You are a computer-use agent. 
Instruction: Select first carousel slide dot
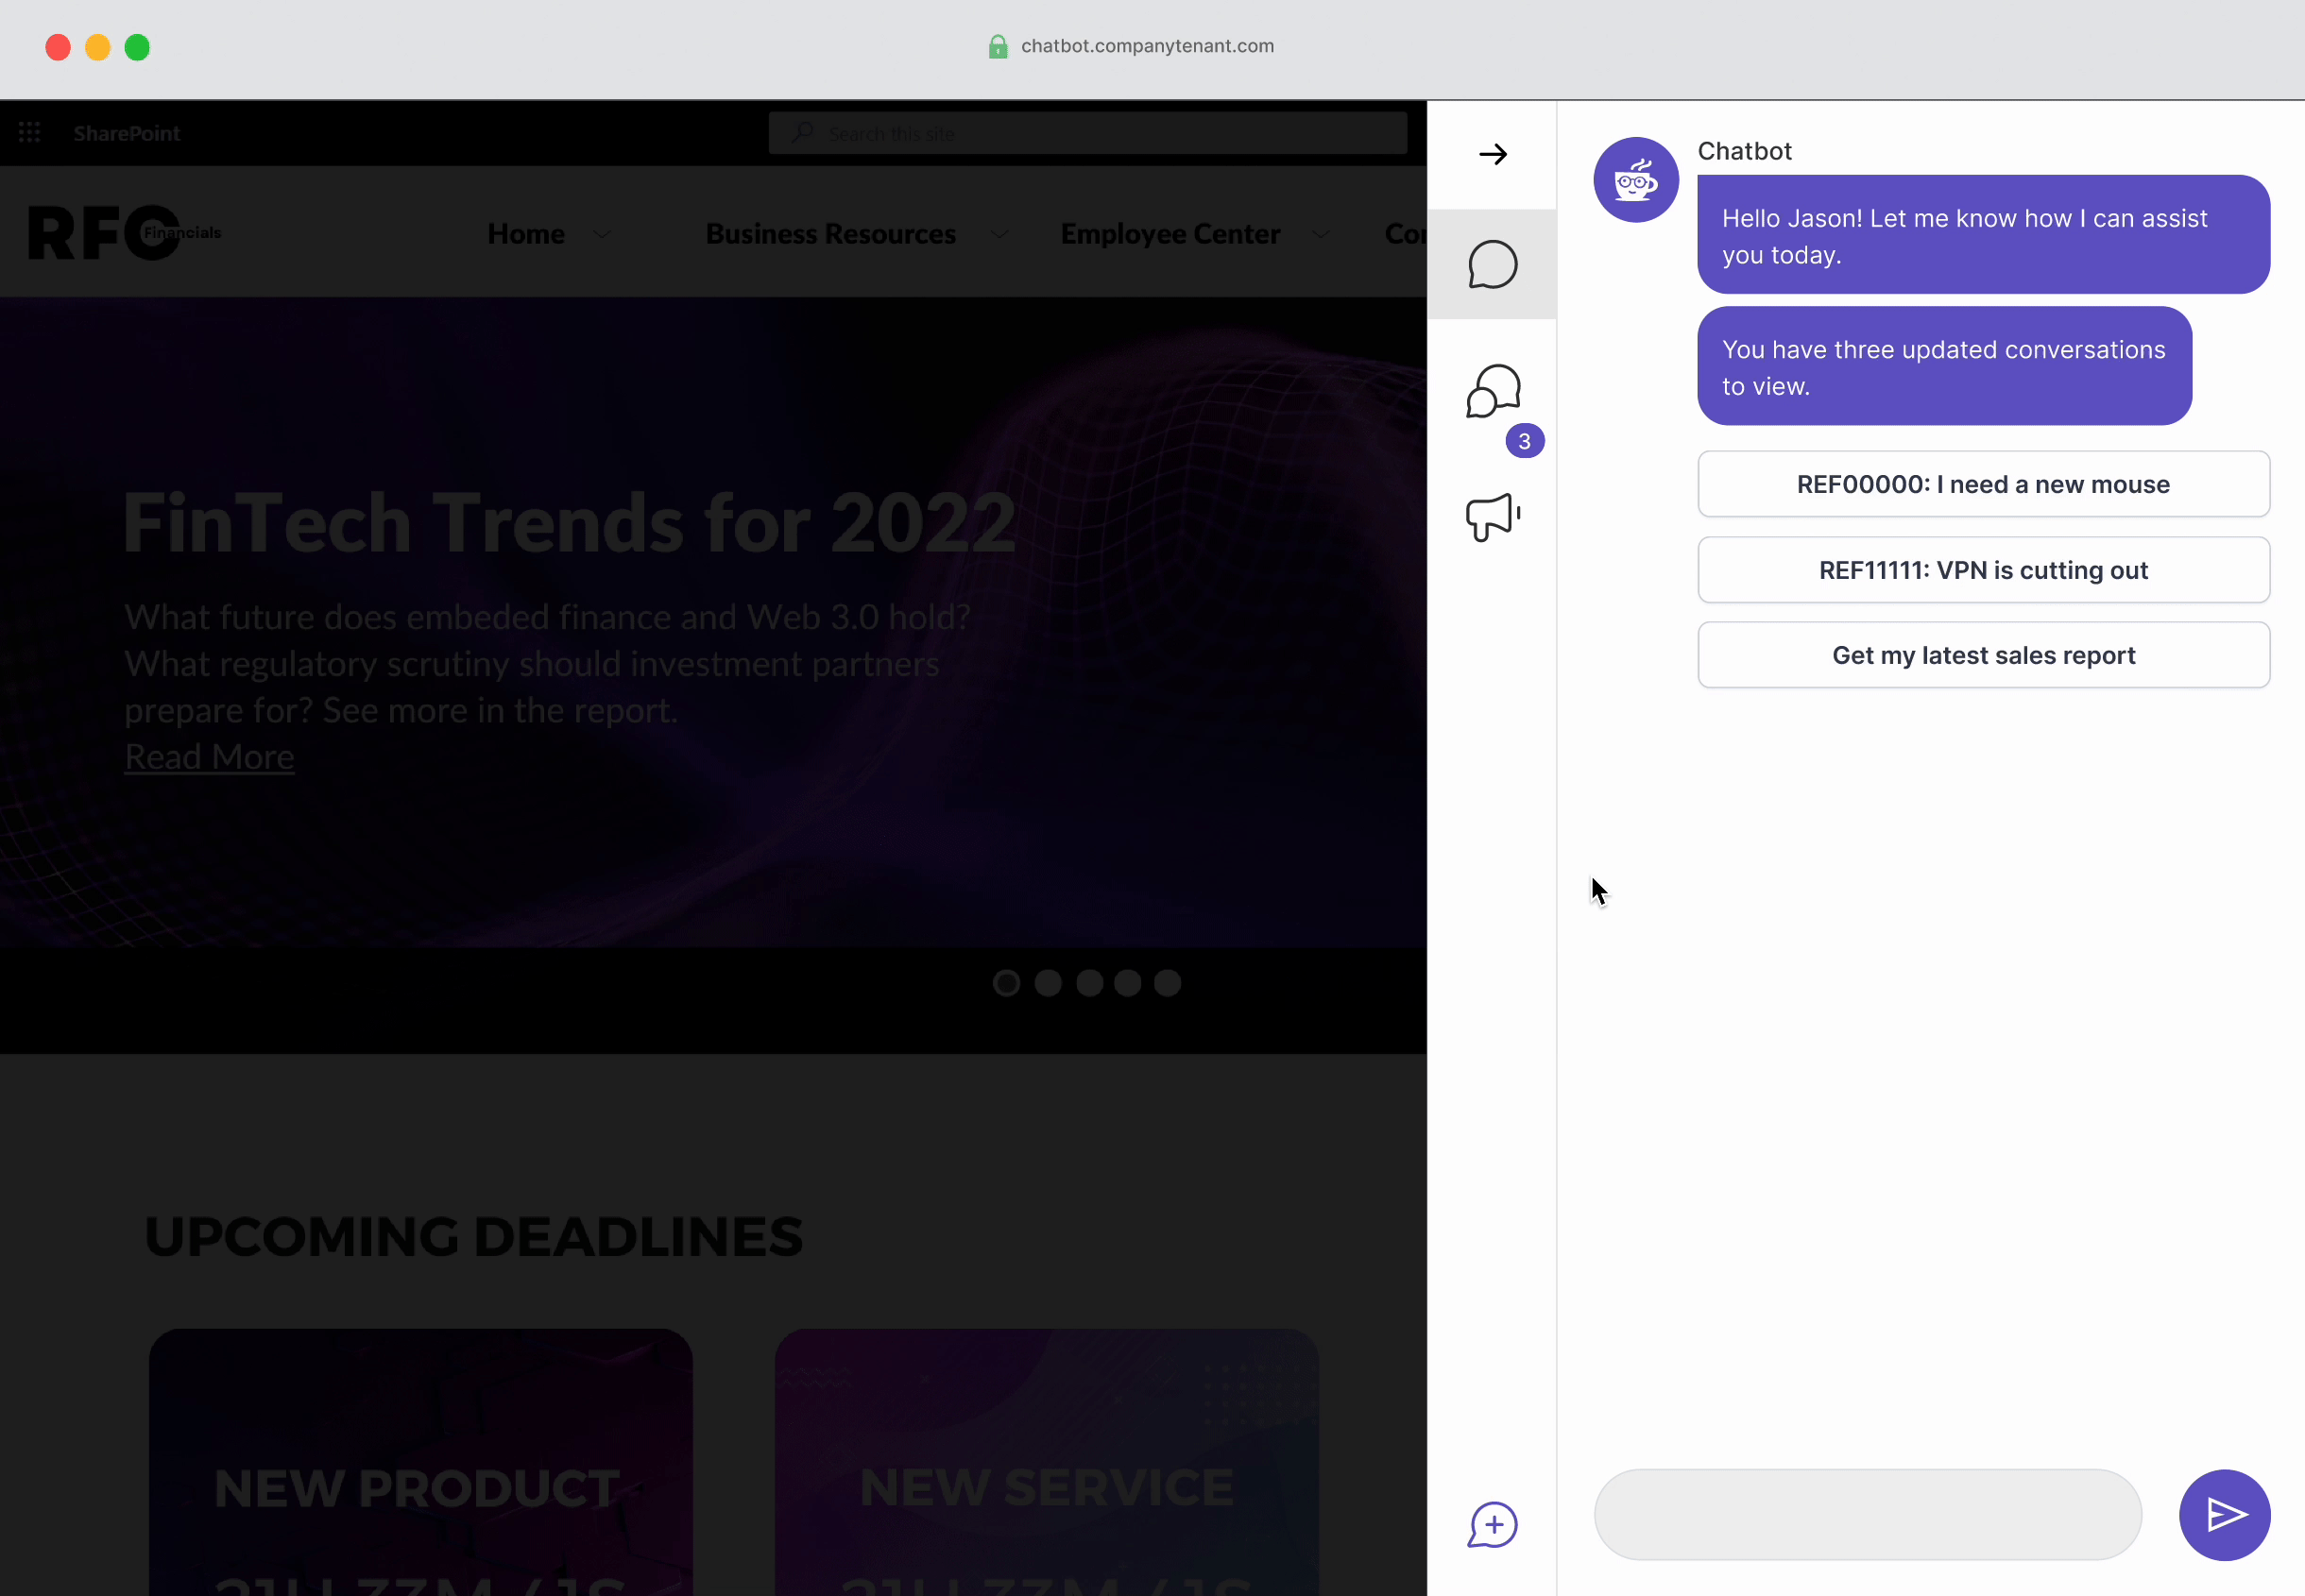[1006, 983]
